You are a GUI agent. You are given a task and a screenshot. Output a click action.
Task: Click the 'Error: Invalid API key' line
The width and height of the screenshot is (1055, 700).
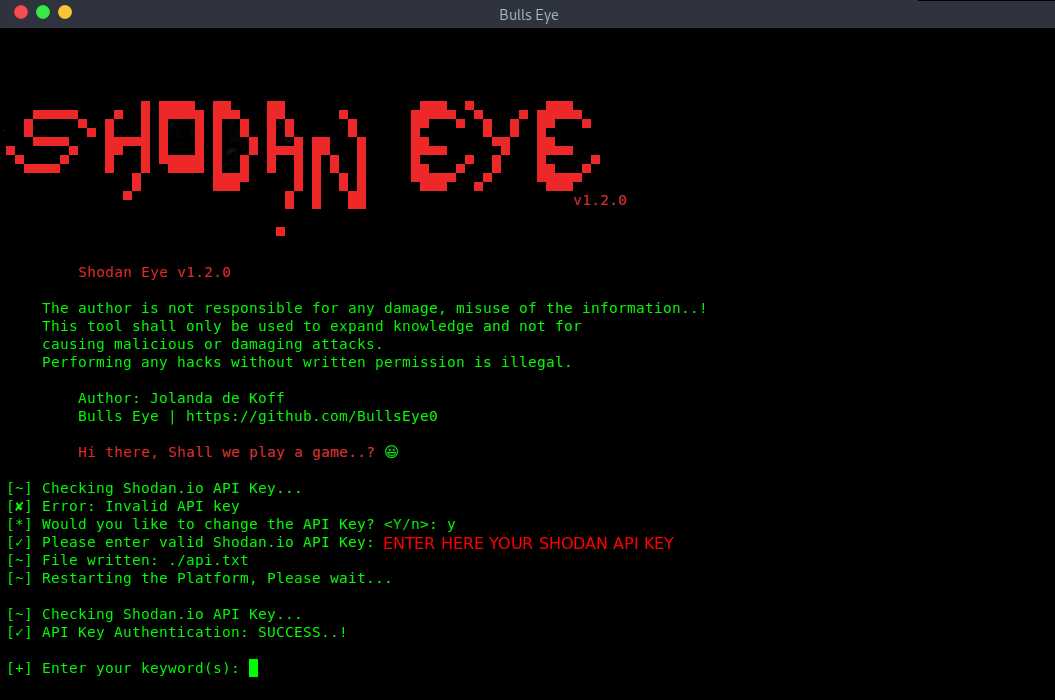point(141,506)
